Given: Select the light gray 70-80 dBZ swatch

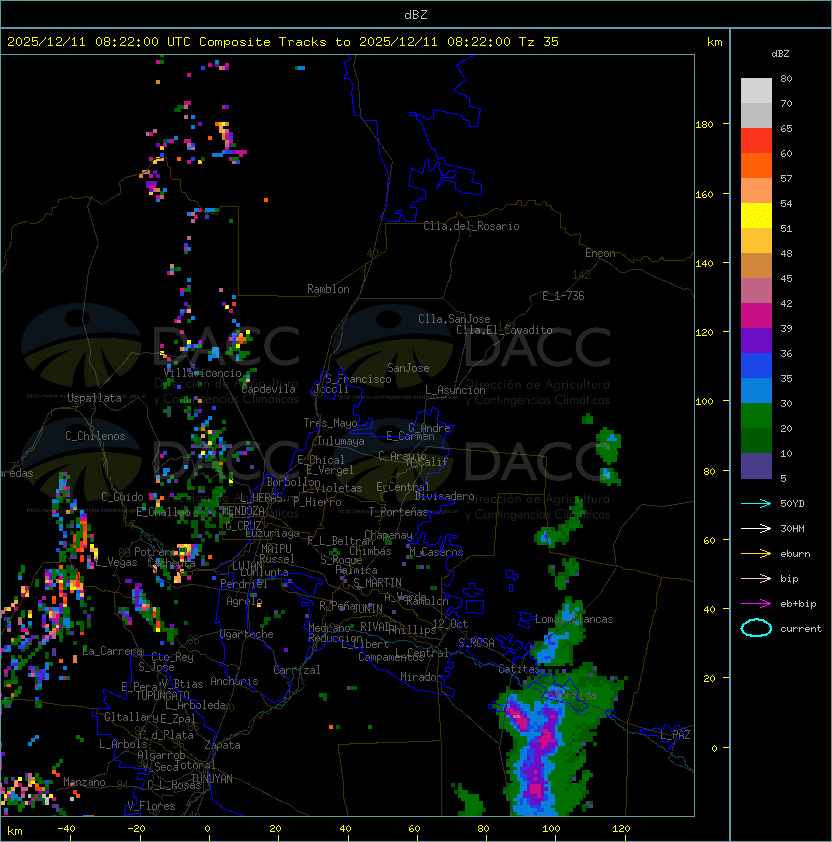Looking at the screenshot, I should coord(756,90).
